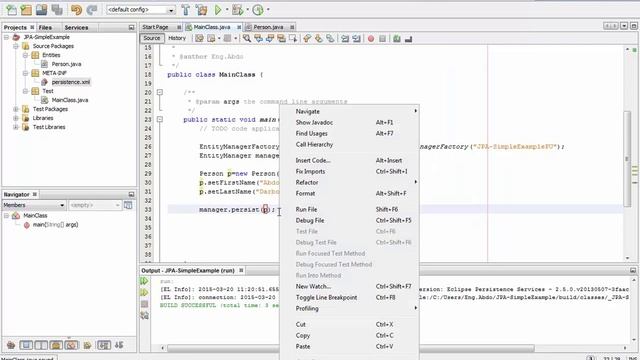Click the New Project toolbar icon
Image resolution: width=640 pixels, height=360 pixels.
coord(26,9)
